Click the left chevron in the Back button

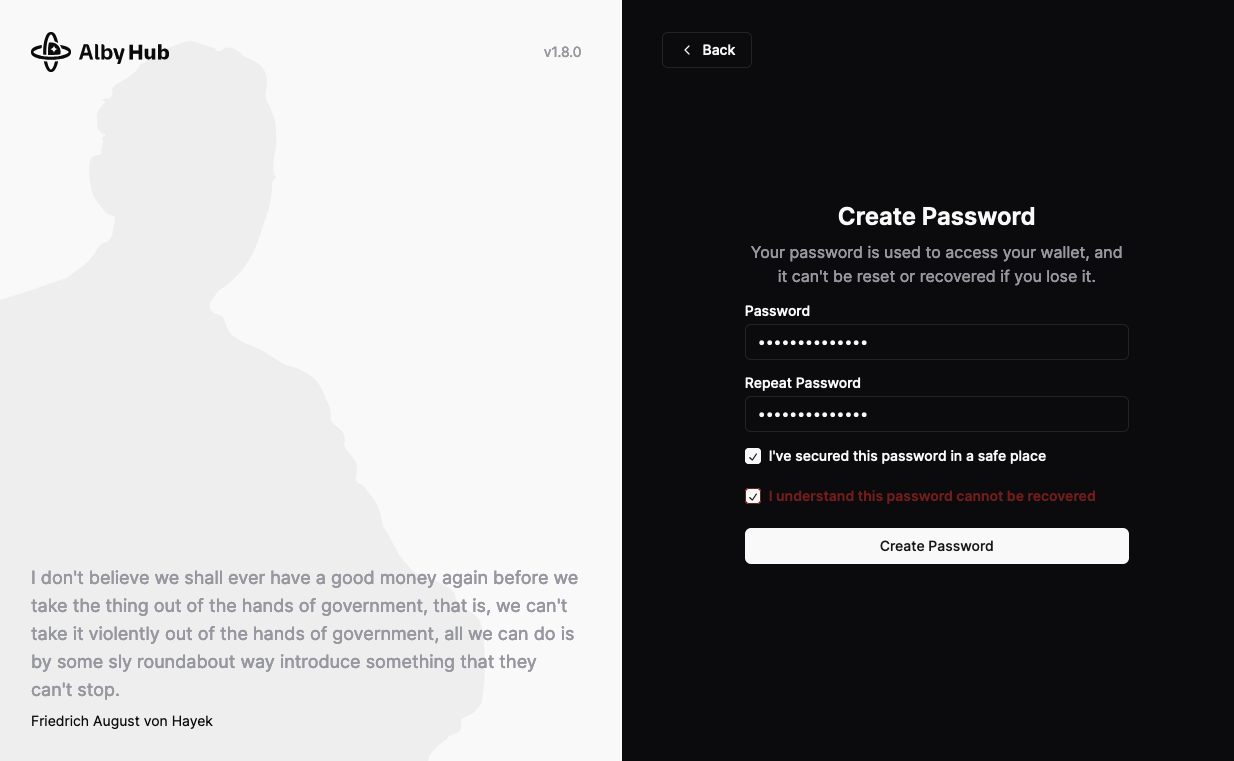tap(687, 50)
